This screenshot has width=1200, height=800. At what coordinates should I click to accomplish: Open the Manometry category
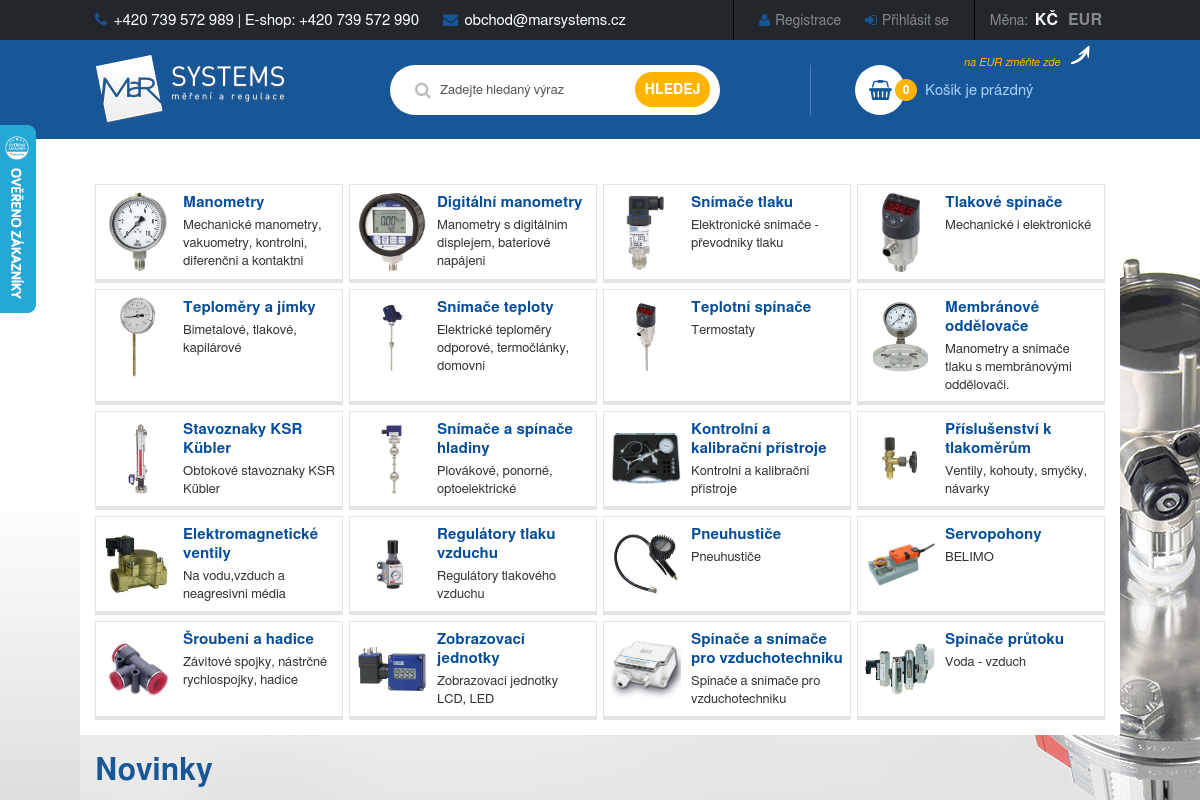(x=222, y=201)
